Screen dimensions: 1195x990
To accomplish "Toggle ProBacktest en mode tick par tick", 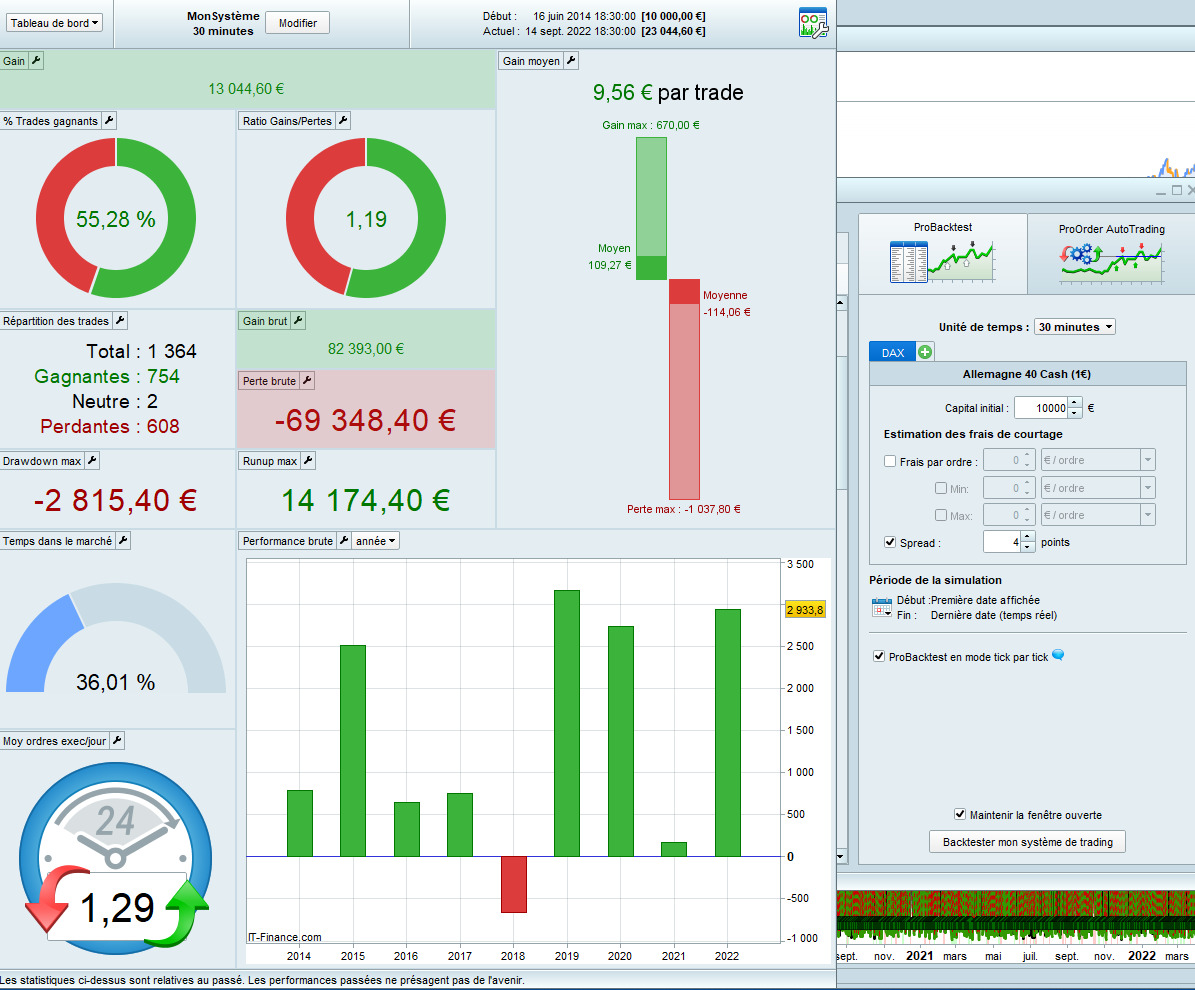I will click(x=879, y=656).
